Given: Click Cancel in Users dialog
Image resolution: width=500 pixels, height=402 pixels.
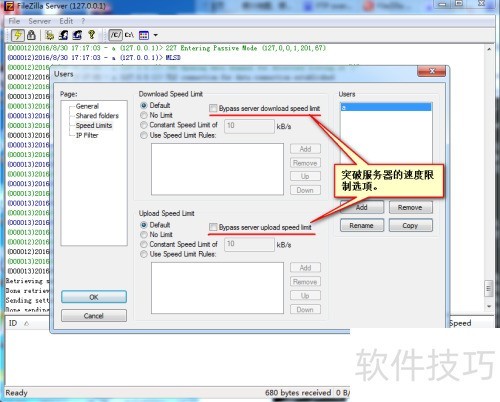Looking at the screenshot, I should pyautogui.click(x=94, y=315).
